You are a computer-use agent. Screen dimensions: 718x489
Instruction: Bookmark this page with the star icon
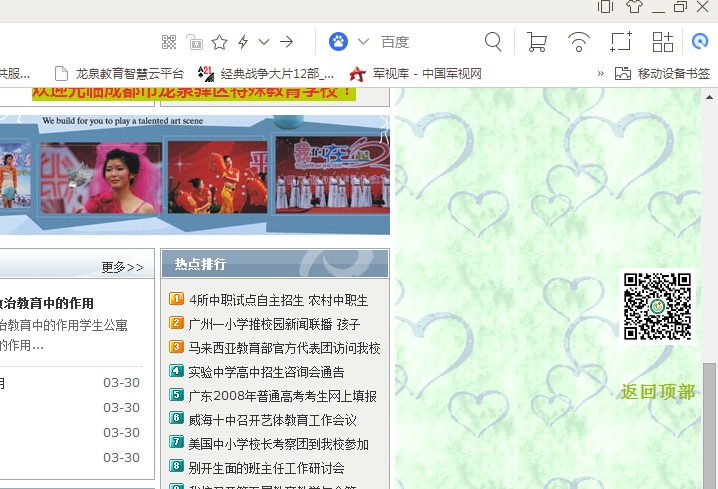coord(219,42)
